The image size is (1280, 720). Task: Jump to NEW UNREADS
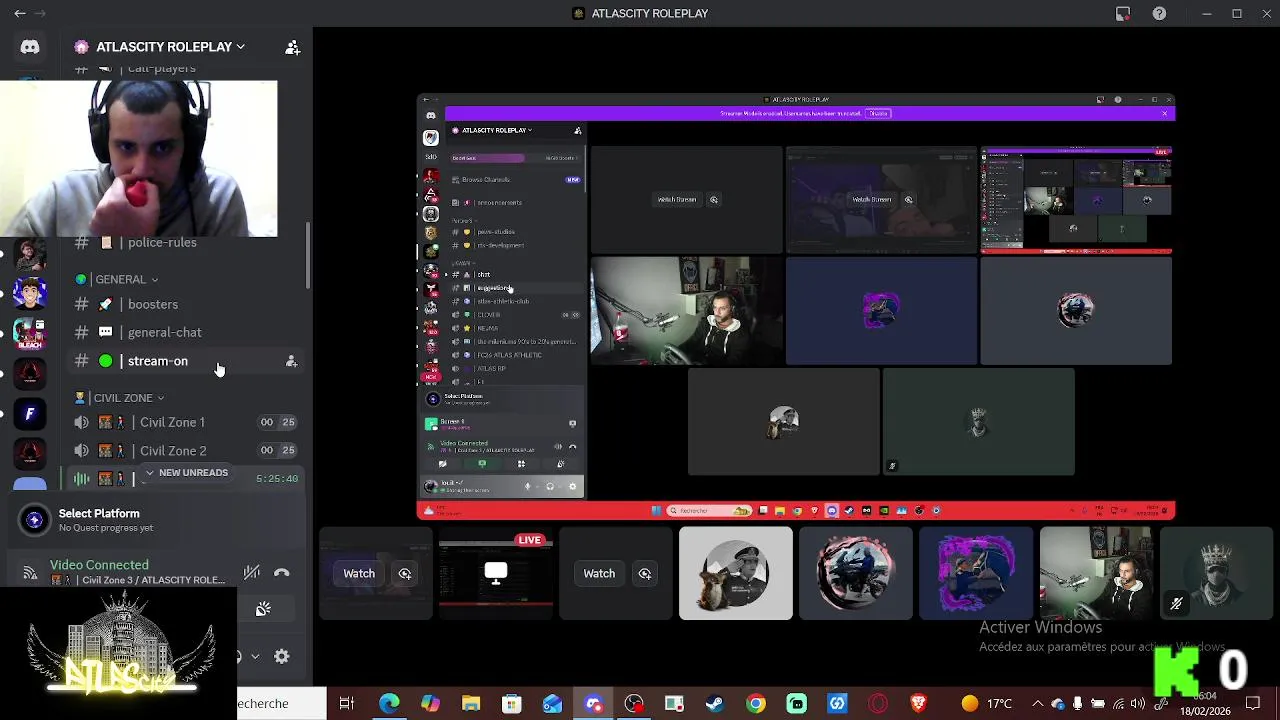[186, 472]
